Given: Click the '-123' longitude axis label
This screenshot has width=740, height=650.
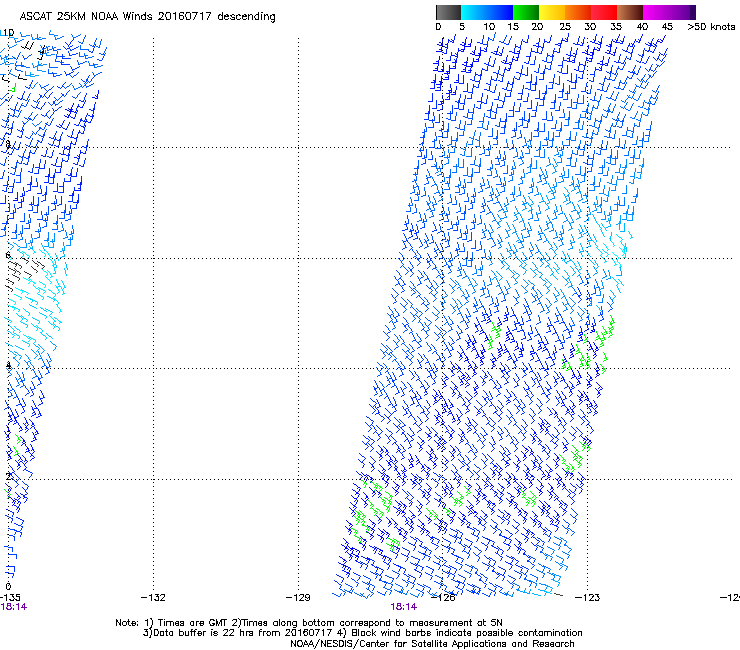Looking at the screenshot, I should (588, 598).
